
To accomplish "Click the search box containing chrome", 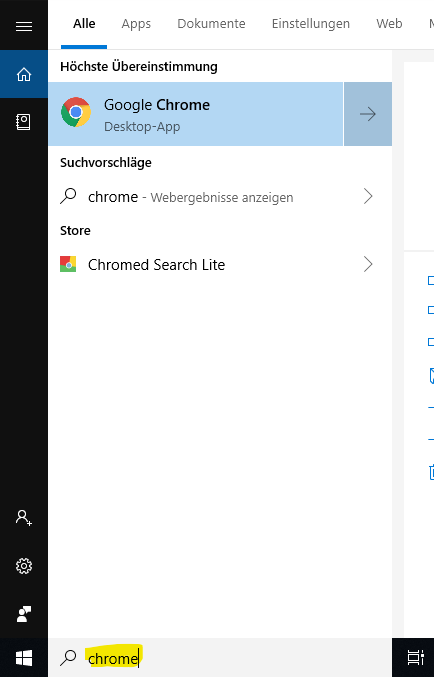I will pyautogui.click(x=220, y=658).
